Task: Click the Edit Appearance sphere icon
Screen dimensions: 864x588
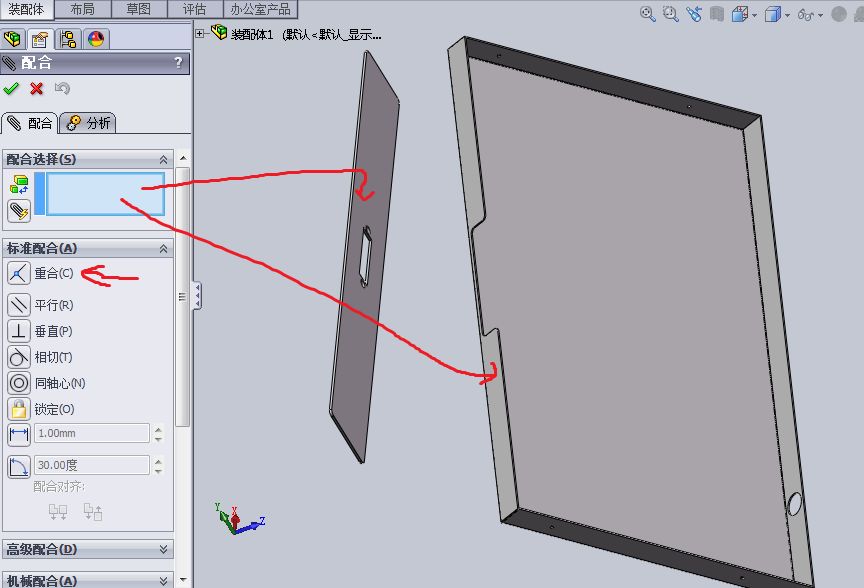Action: [839, 14]
